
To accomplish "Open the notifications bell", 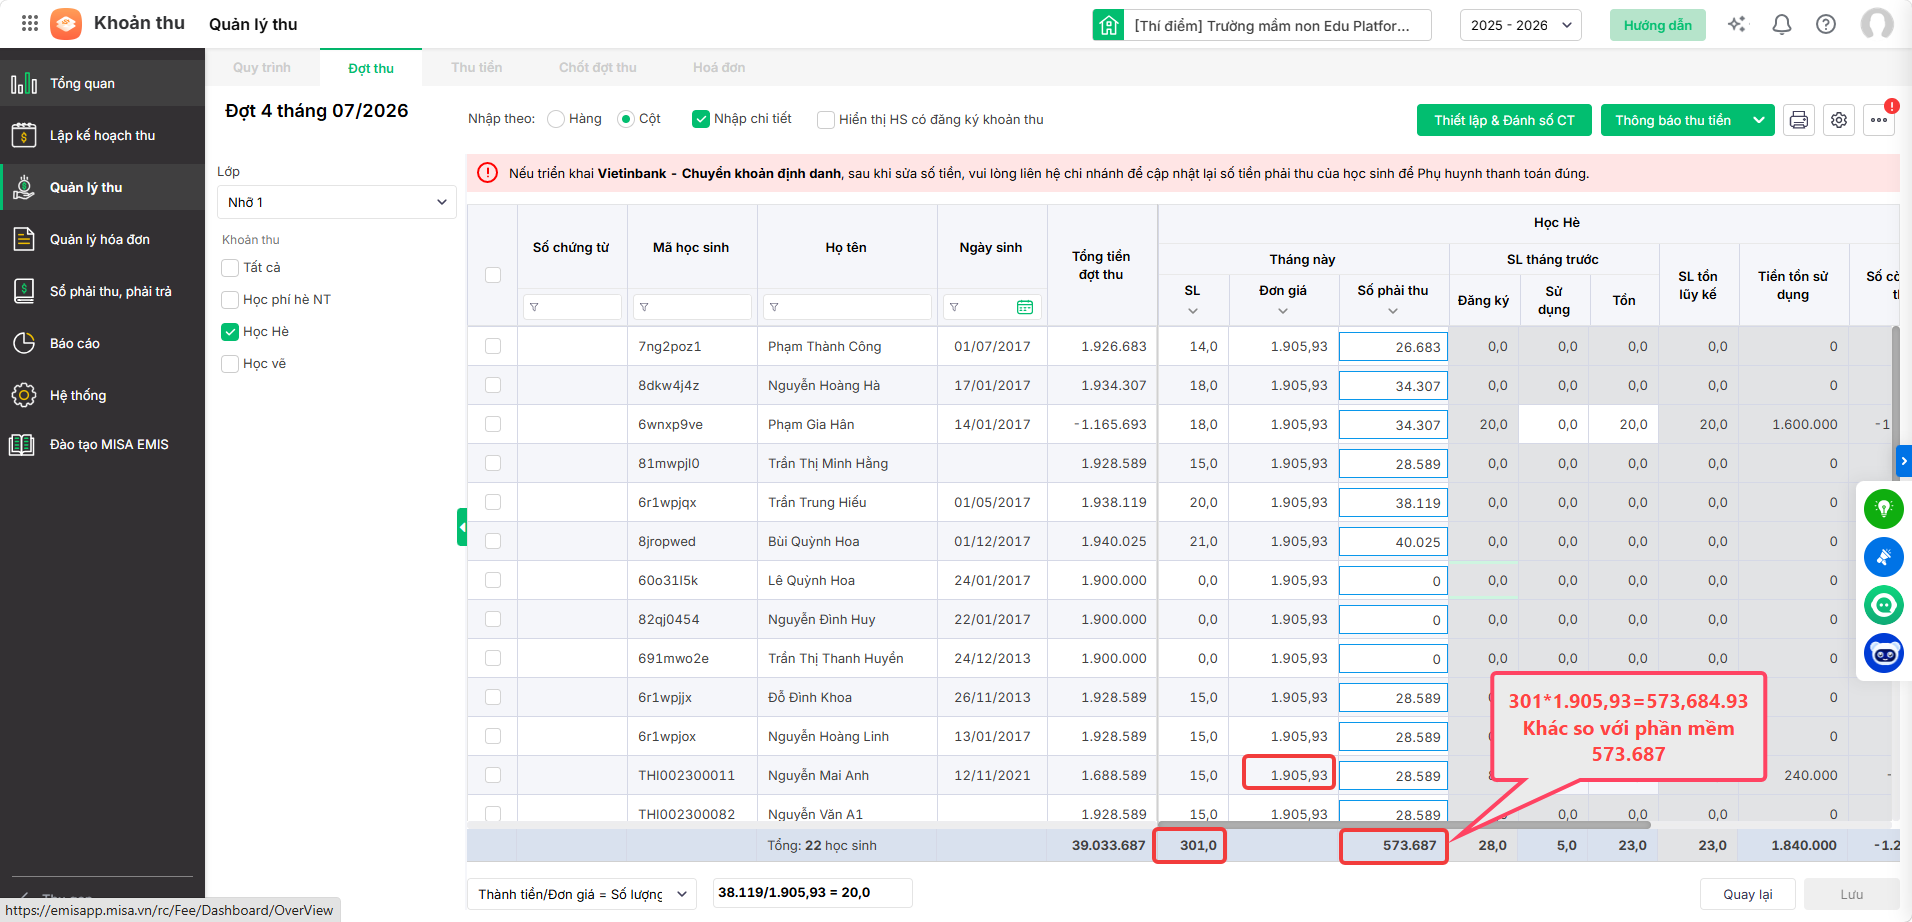I will point(1781,24).
